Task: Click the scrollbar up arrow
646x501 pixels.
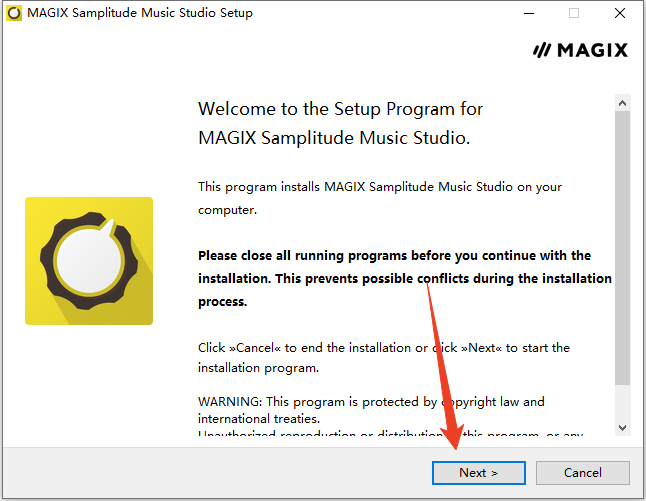Action: coord(622,103)
